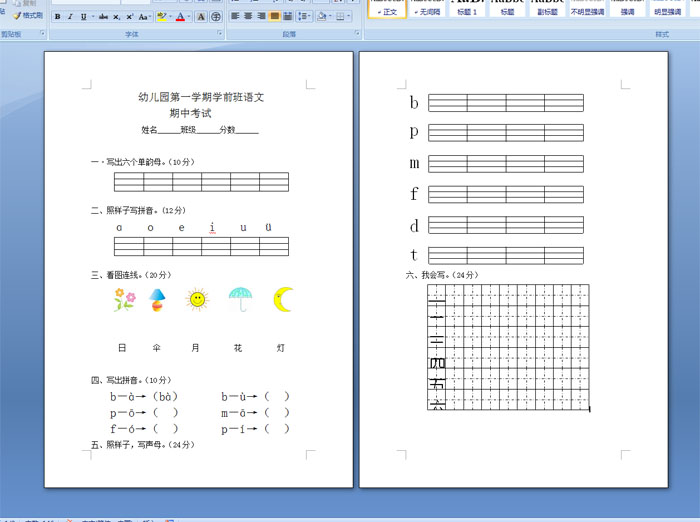Viewport: 700px width, 522px height.
Task: Toggle subscript formatting
Action: tap(116, 17)
